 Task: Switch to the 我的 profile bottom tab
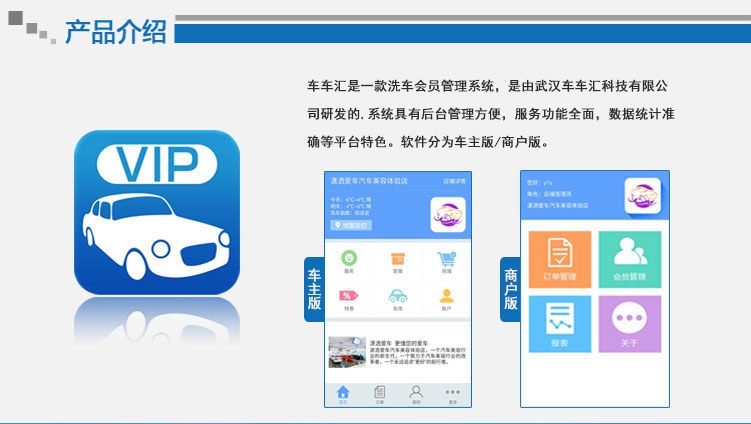[x=416, y=394]
